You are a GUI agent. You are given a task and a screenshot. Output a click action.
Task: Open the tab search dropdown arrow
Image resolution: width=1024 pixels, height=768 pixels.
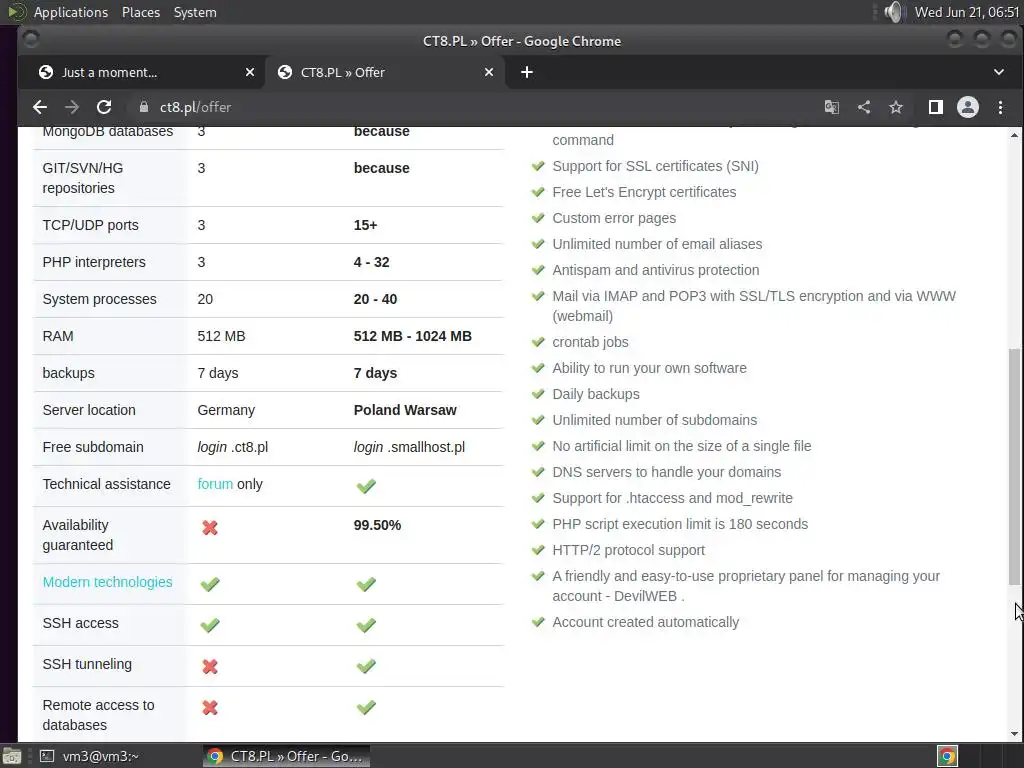[999, 72]
